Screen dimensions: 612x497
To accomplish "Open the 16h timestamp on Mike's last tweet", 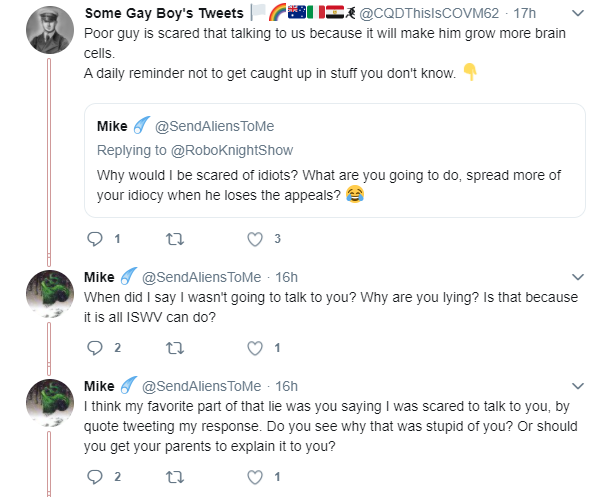I will click(286, 386).
